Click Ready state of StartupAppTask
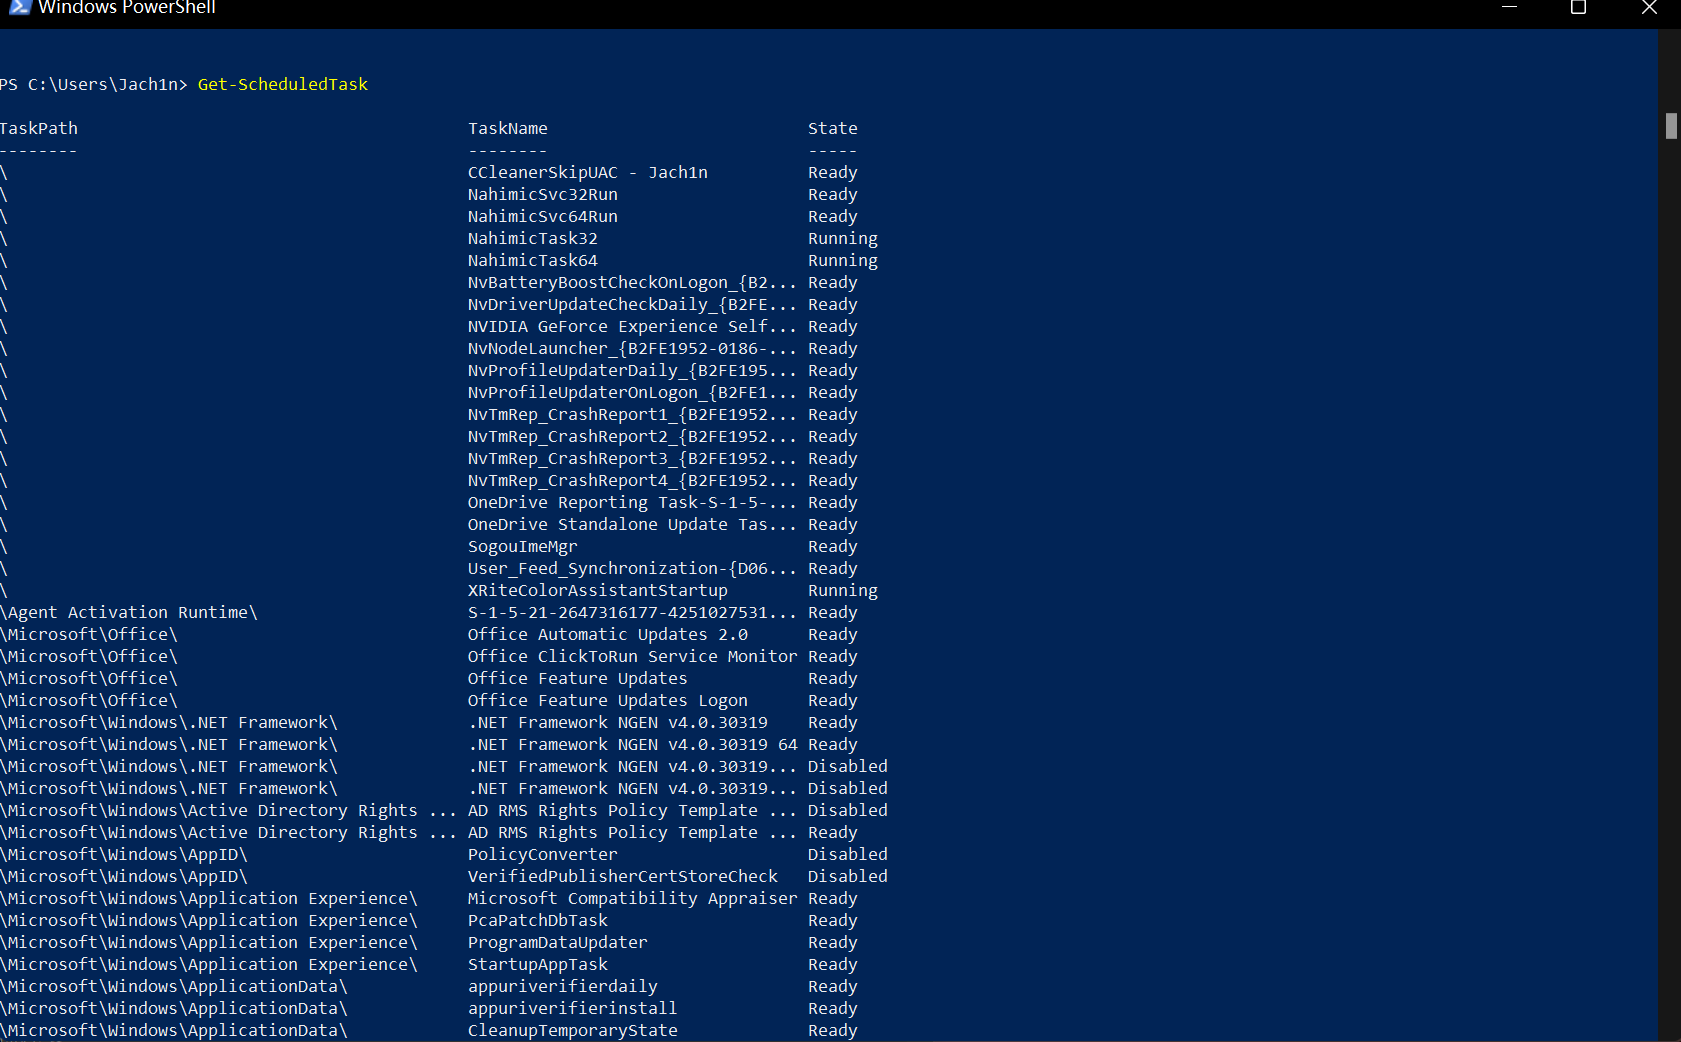The width and height of the screenshot is (1681, 1042). [x=833, y=964]
